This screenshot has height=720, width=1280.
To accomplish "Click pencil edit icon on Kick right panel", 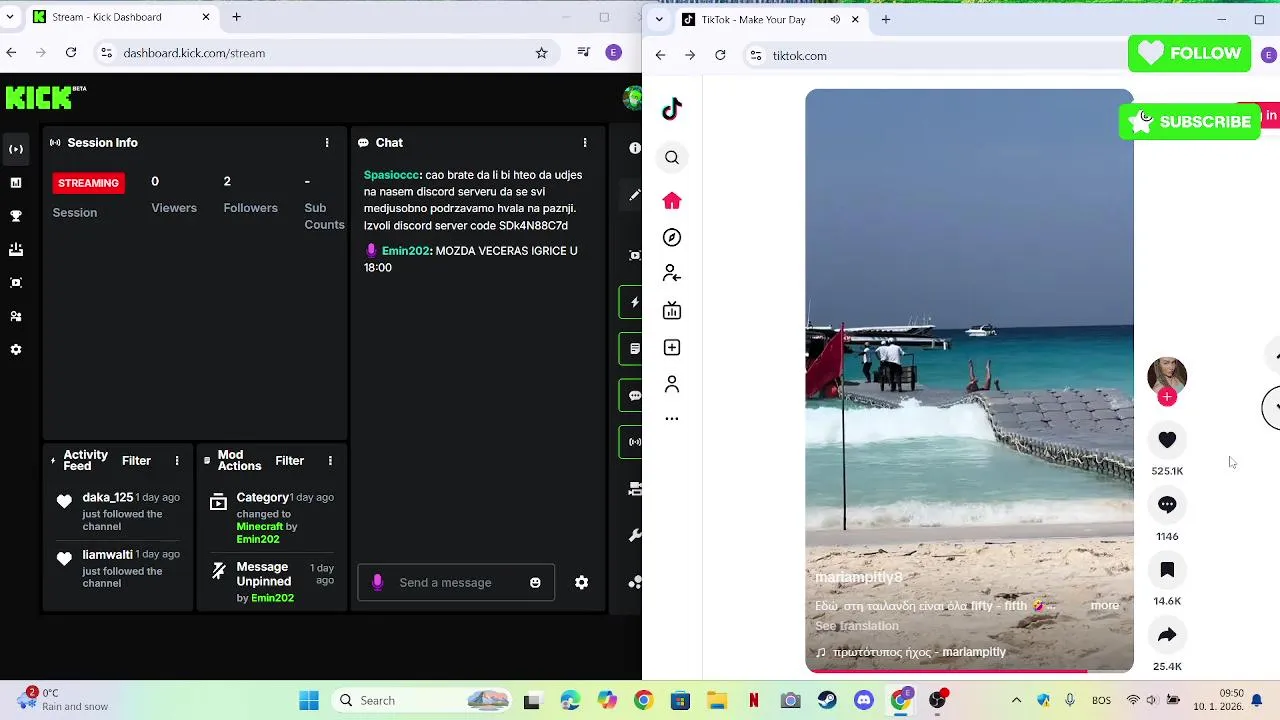I will pos(634,195).
